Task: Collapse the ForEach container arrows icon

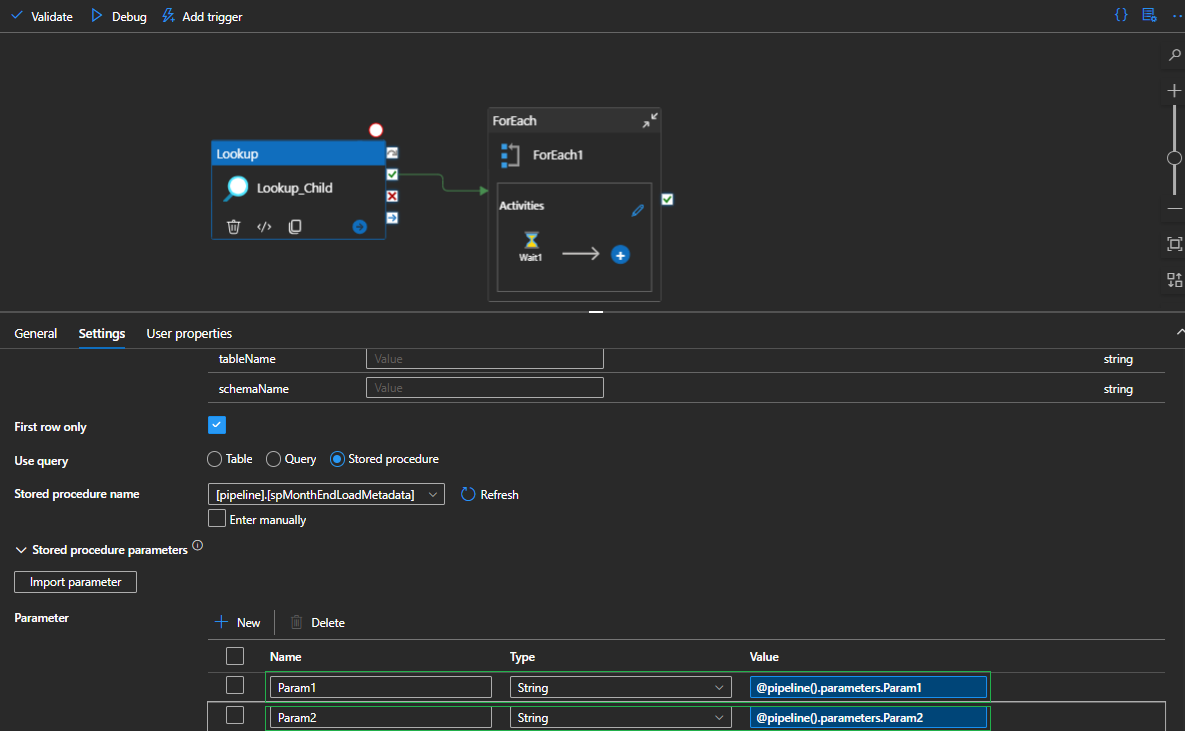Action: coord(650,120)
